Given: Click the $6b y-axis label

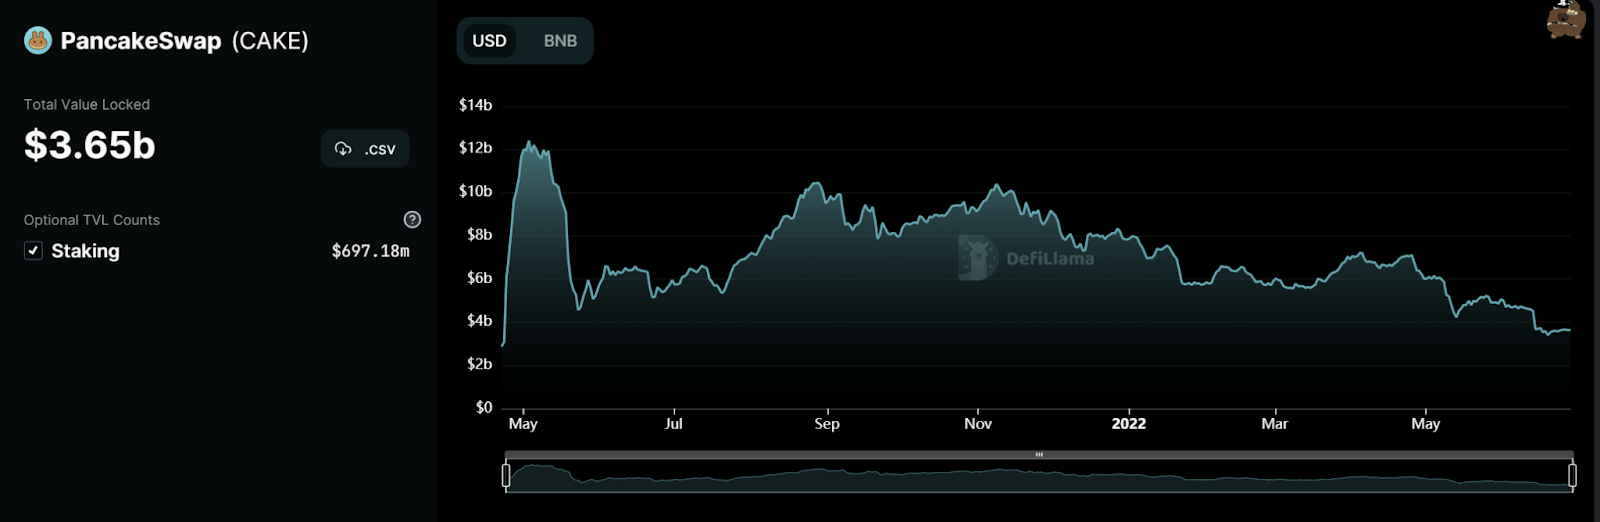Looking at the screenshot, I should 479,278.
